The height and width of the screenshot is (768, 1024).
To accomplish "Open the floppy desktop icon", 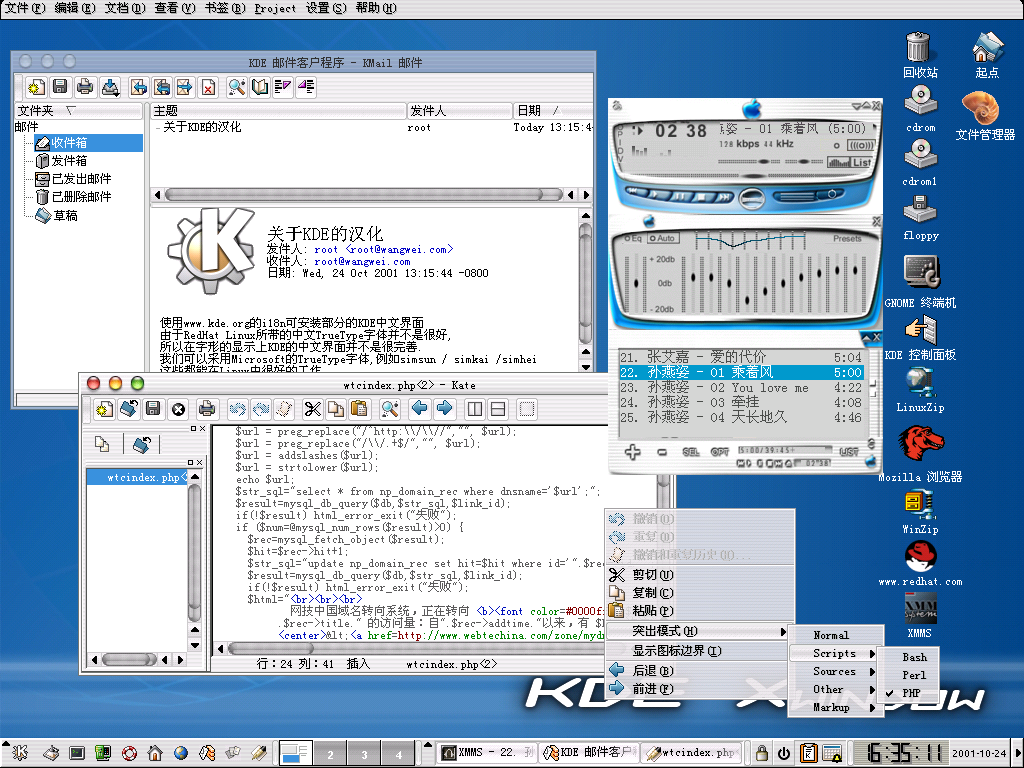I will coord(920,217).
